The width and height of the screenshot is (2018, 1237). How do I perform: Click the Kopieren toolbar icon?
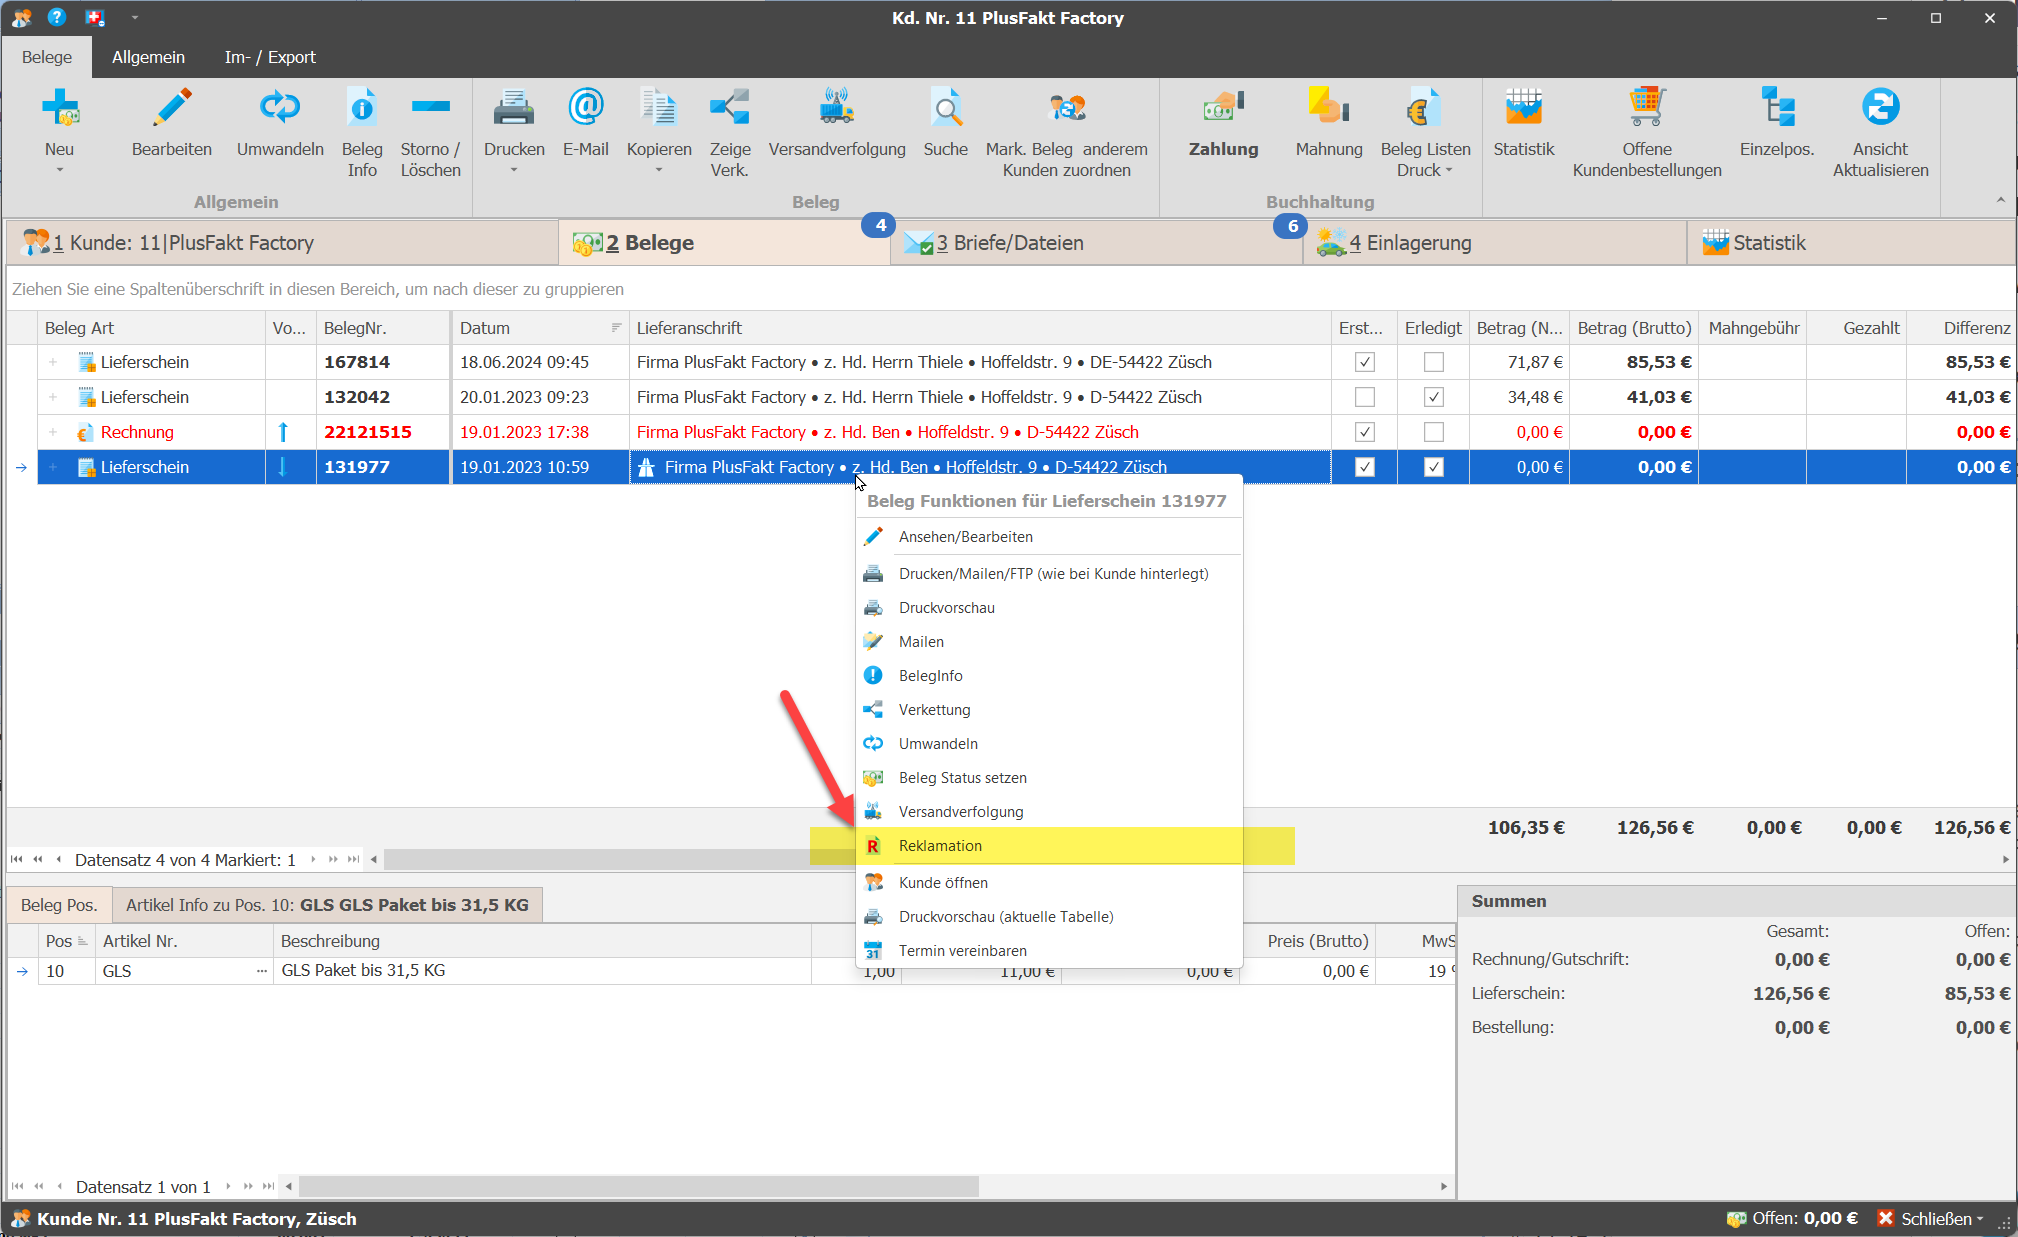[x=659, y=107]
